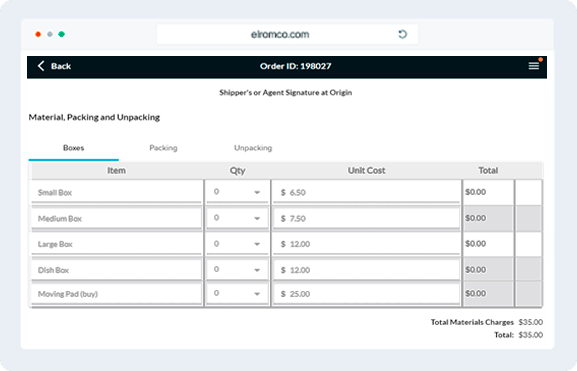Click the Medium Box unit cost field
The image size is (577, 371).
(x=367, y=218)
